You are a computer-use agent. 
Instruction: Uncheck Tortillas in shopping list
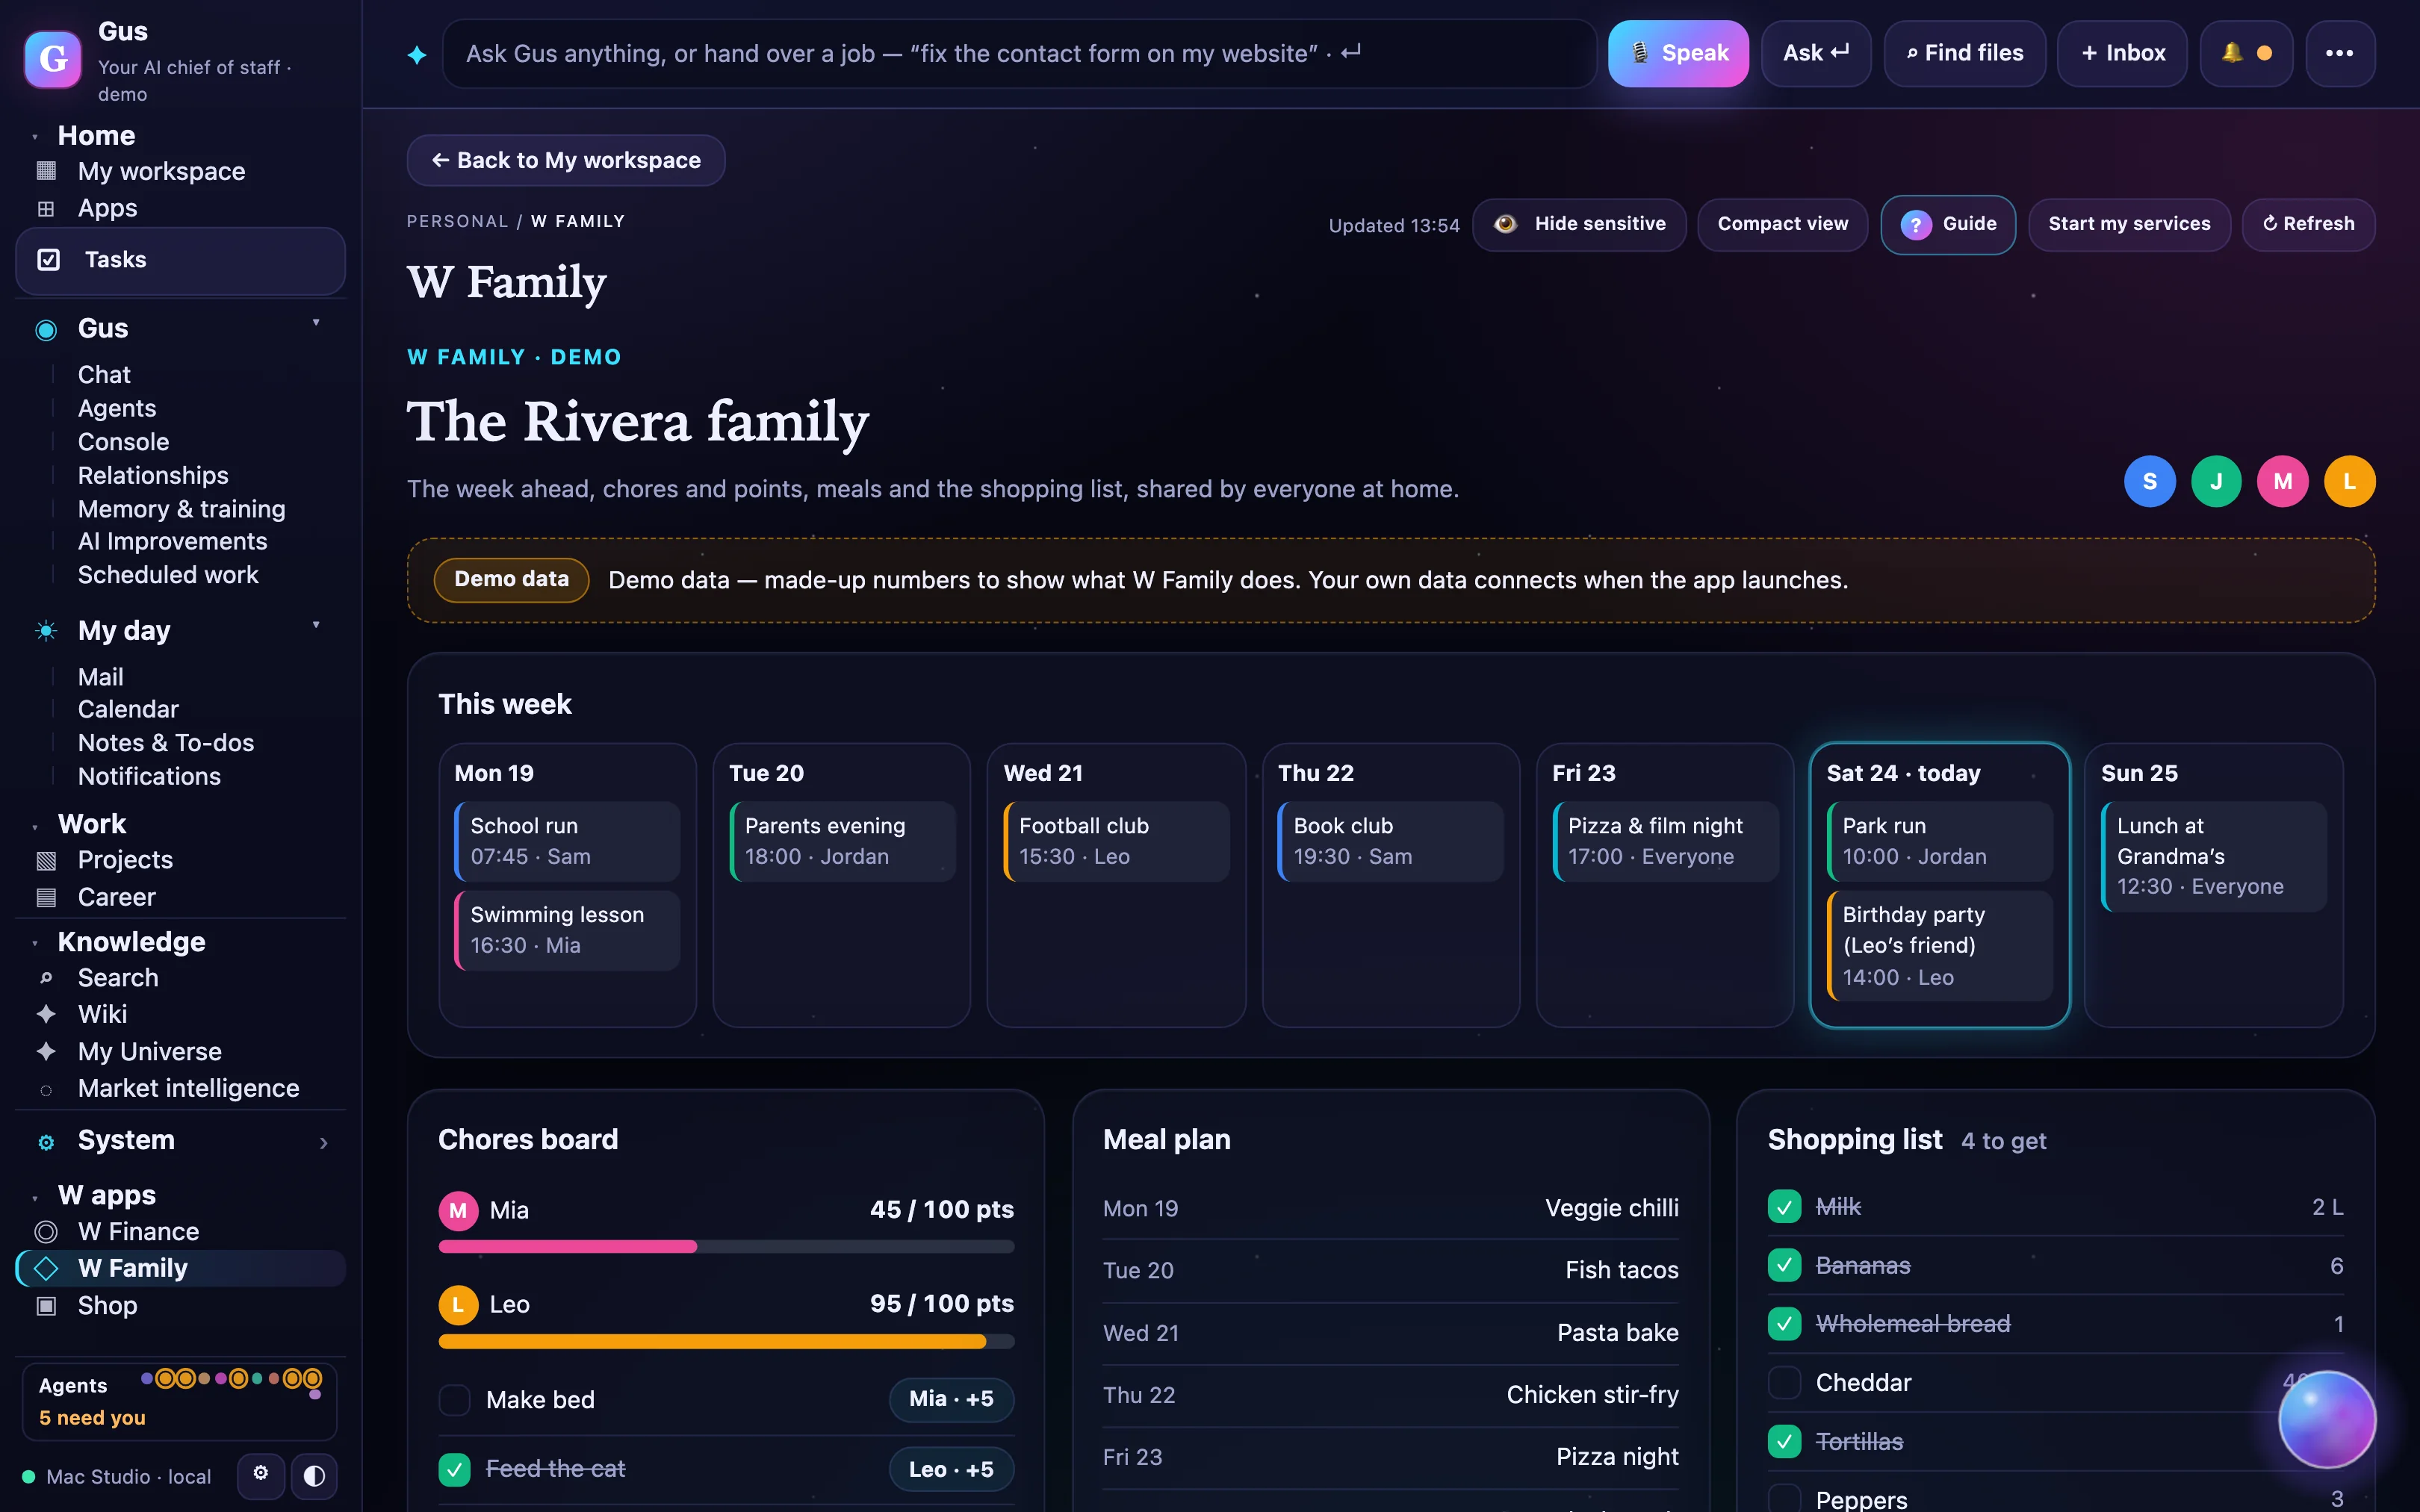pos(1784,1442)
